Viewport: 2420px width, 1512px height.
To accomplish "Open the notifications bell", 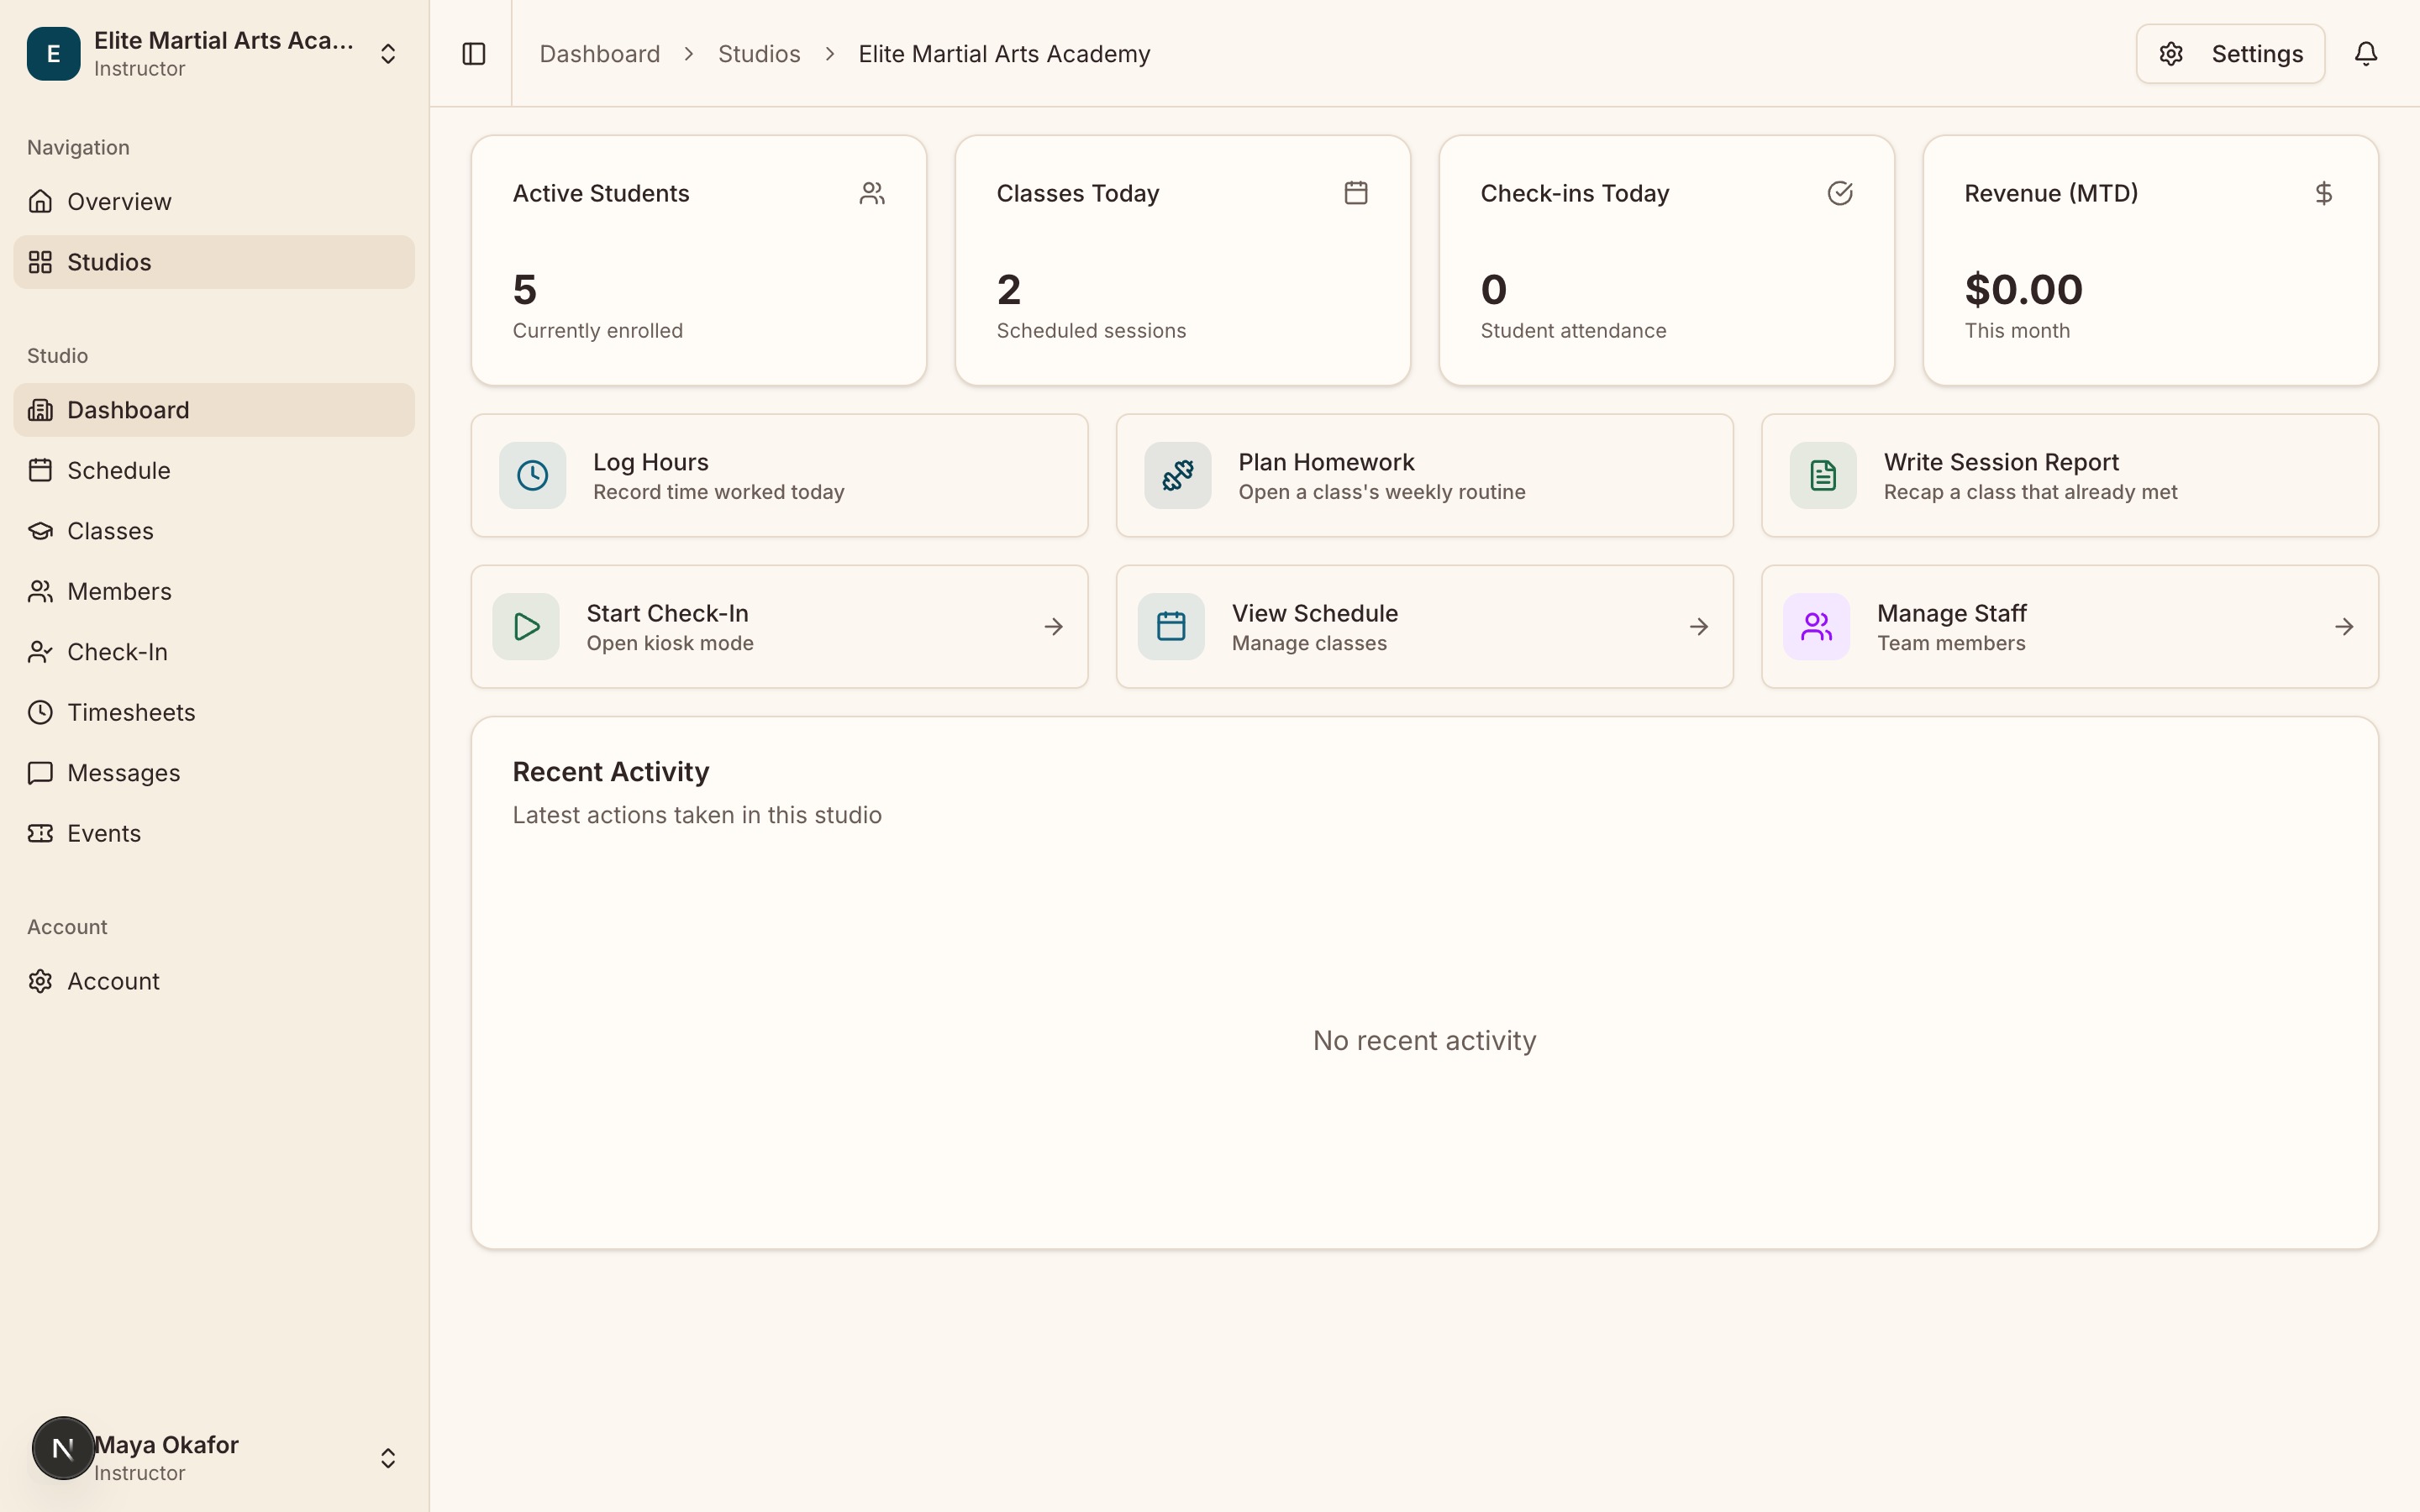I will (x=2365, y=53).
